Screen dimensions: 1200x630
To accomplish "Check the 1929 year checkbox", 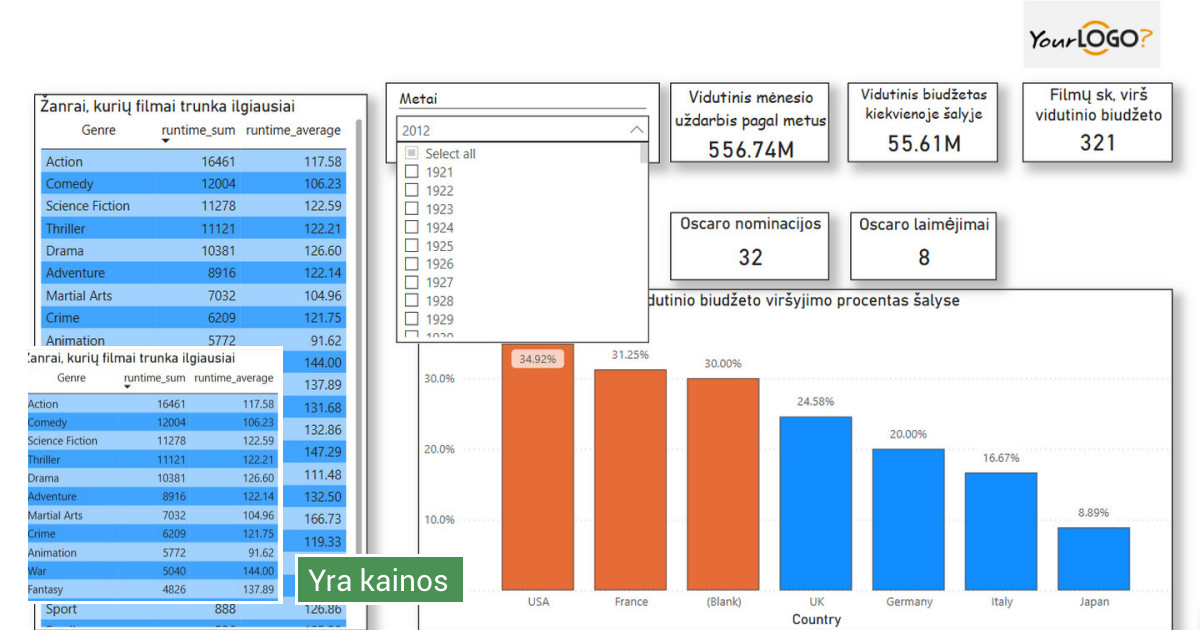I will click(411, 319).
